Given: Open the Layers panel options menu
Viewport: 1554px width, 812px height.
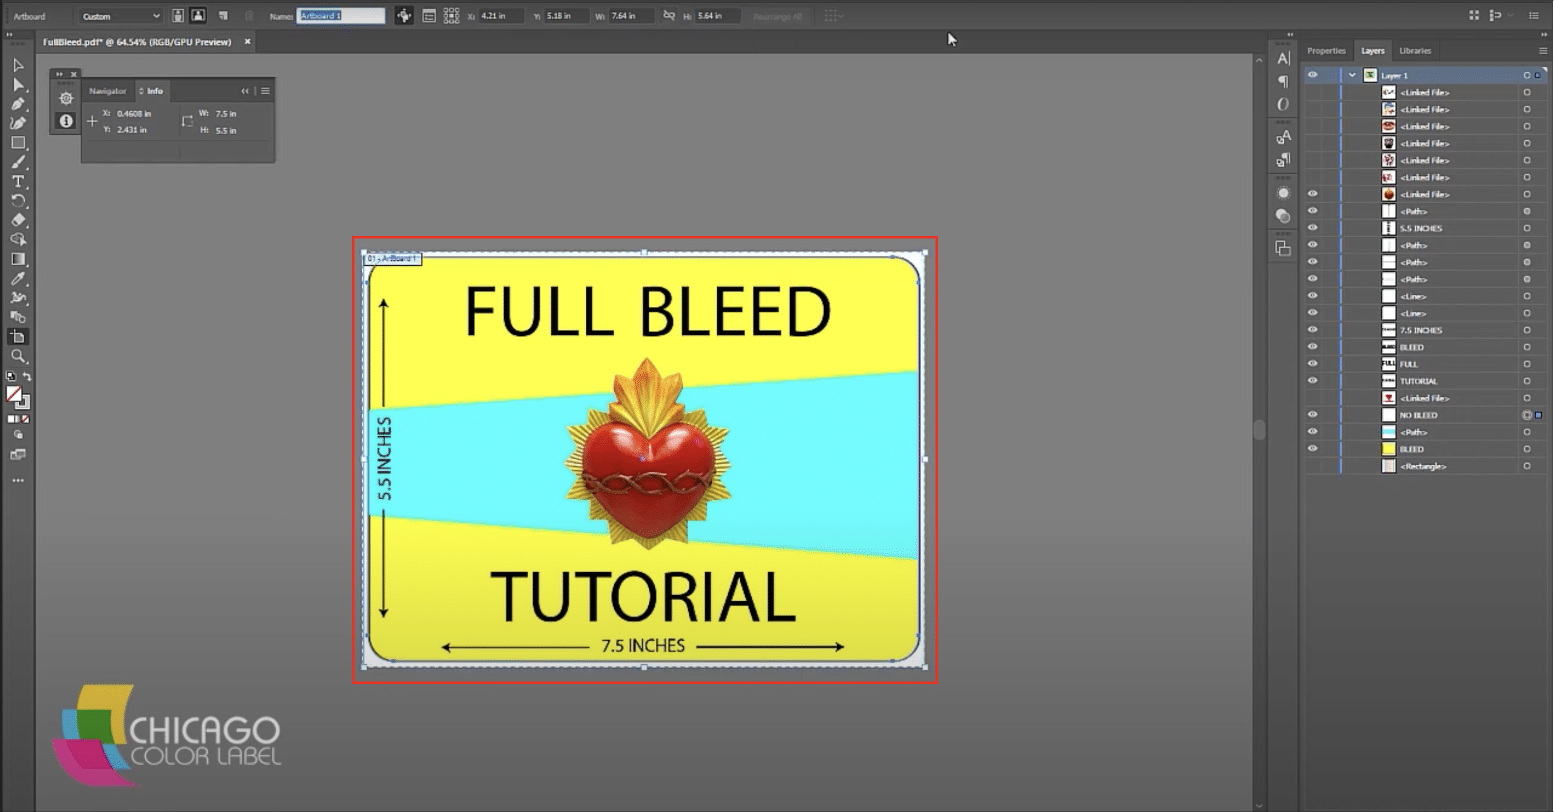Looking at the screenshot, I should click(x=1543, y=51).
